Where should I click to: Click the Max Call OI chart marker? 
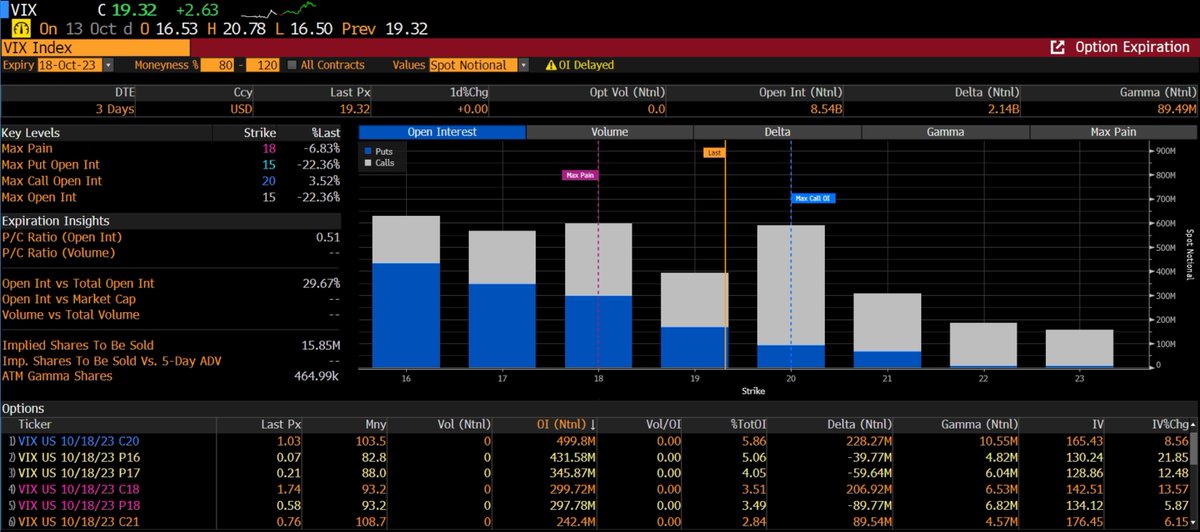pos(814,198)
